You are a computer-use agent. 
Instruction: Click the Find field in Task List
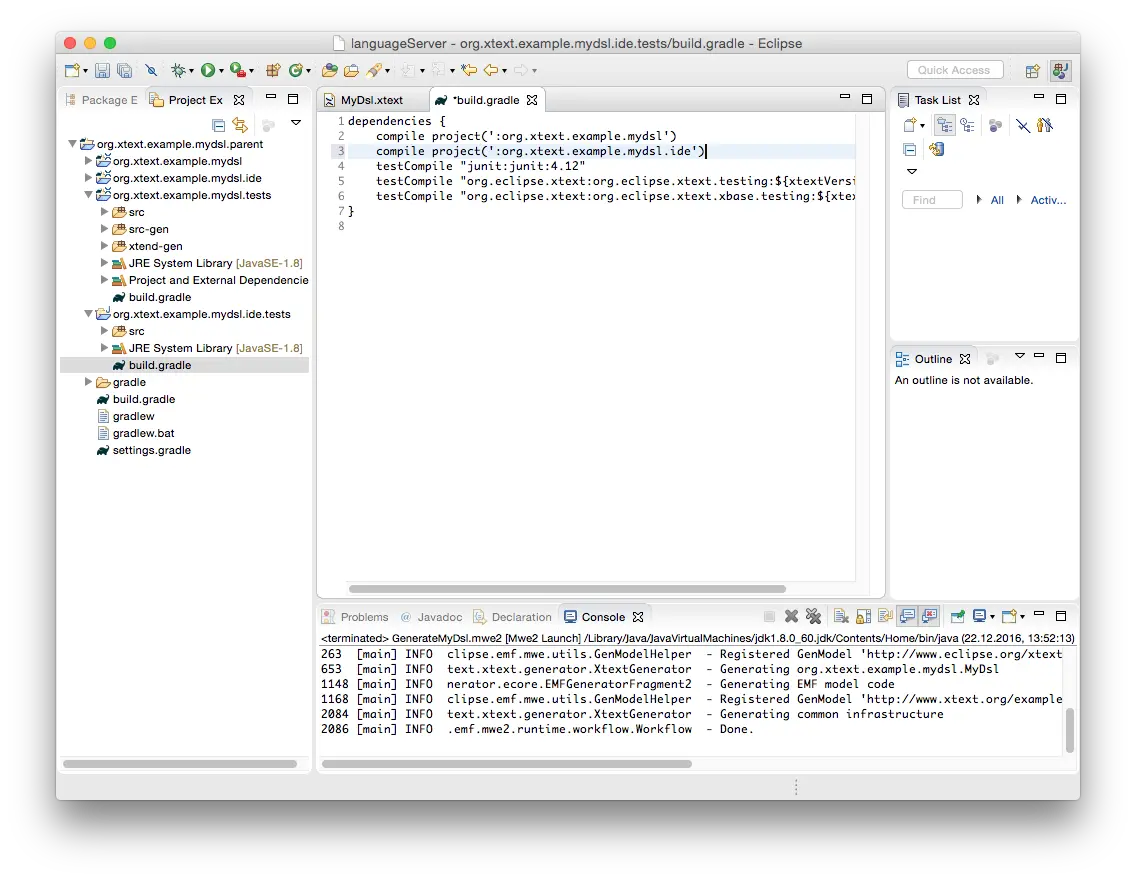pyautogui.click(x=932, y=200)
